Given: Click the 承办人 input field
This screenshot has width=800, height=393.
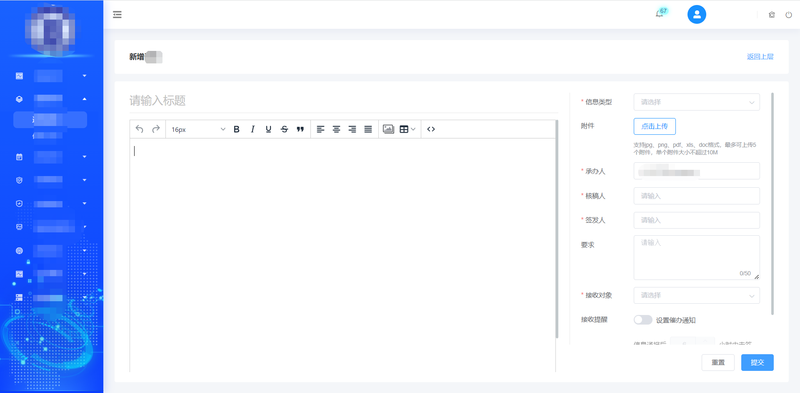Looking at the screenshot, I should 696,171.
